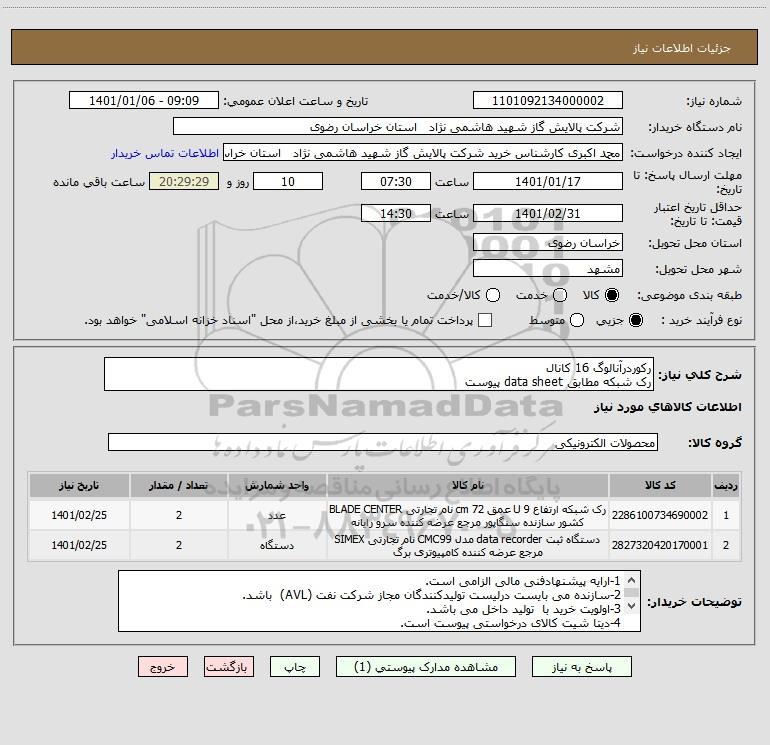This screenshot has width=770, height=745.
Task: Click item code 2286100734690002
Action: [660, 515]
